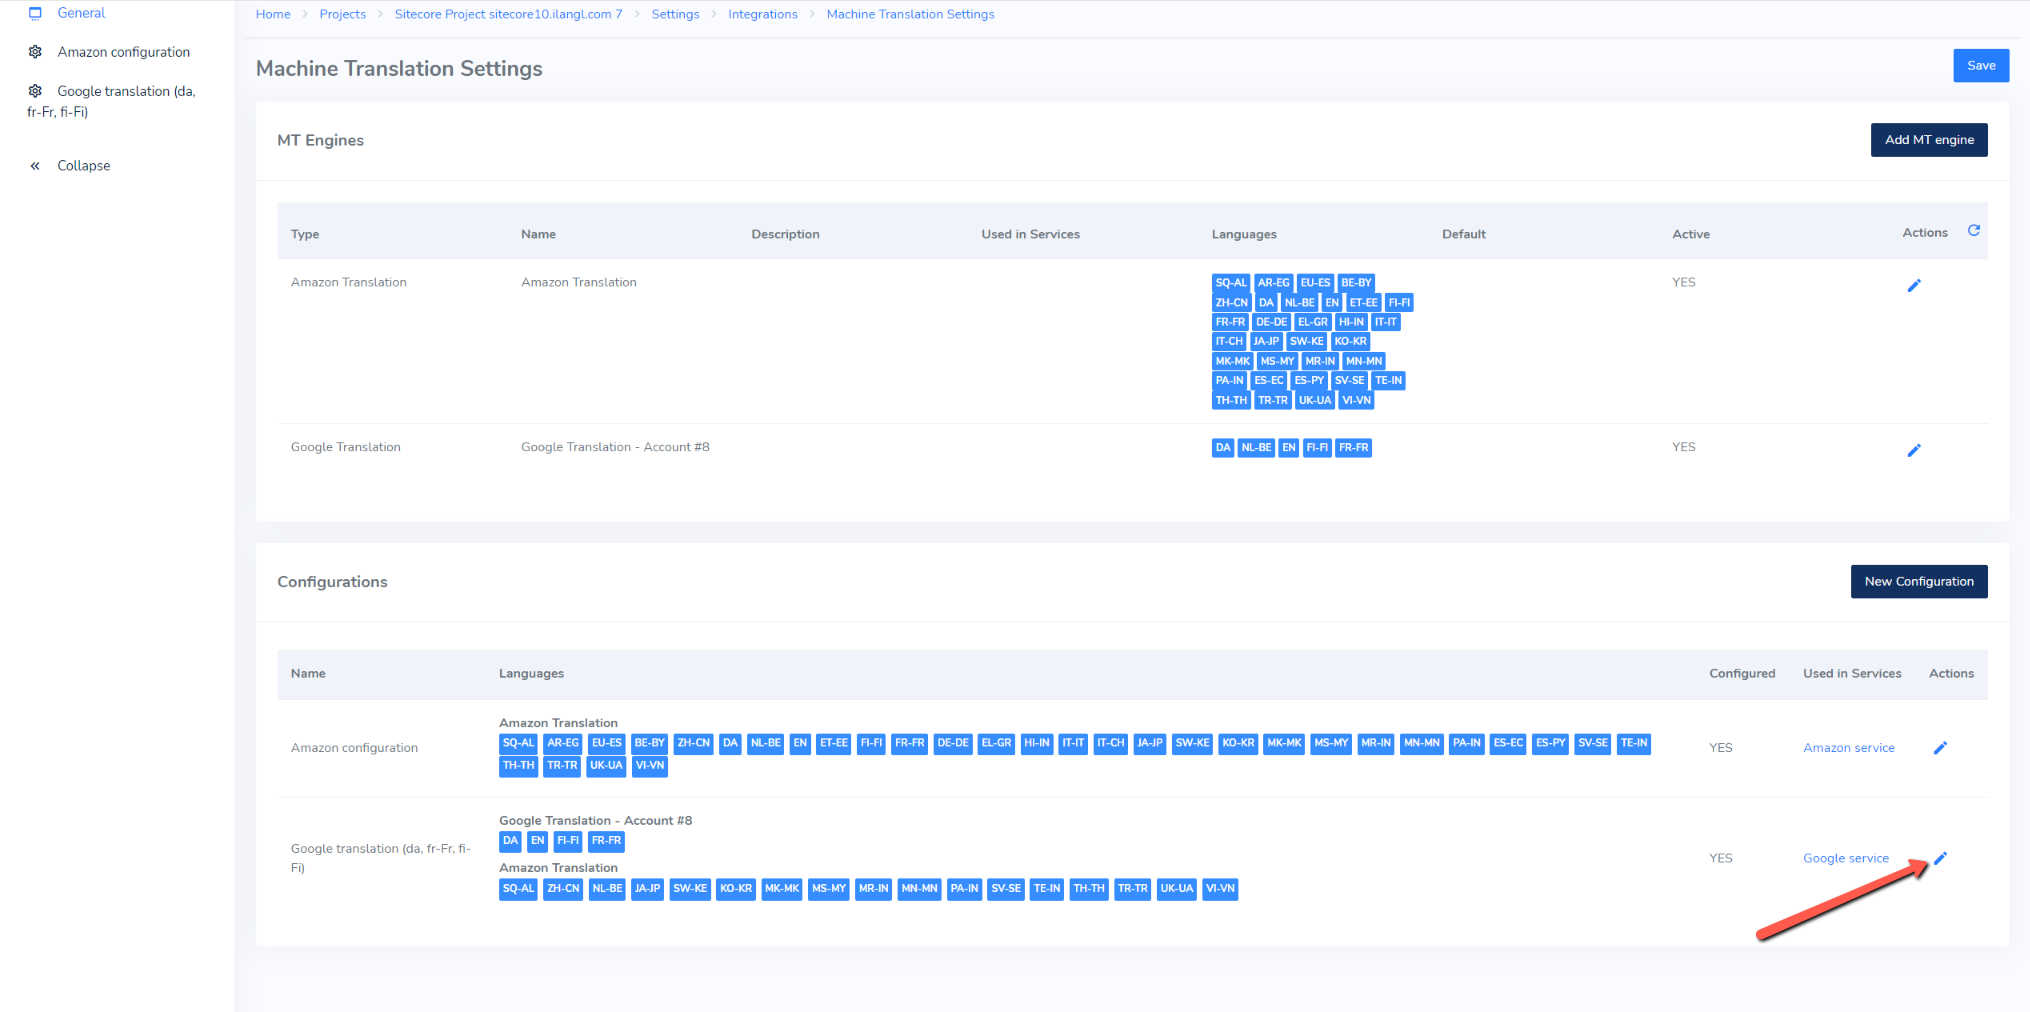Open the Amazon service link
The height and width of the screenshot is (1012, 2030).
click(1849, 748)
